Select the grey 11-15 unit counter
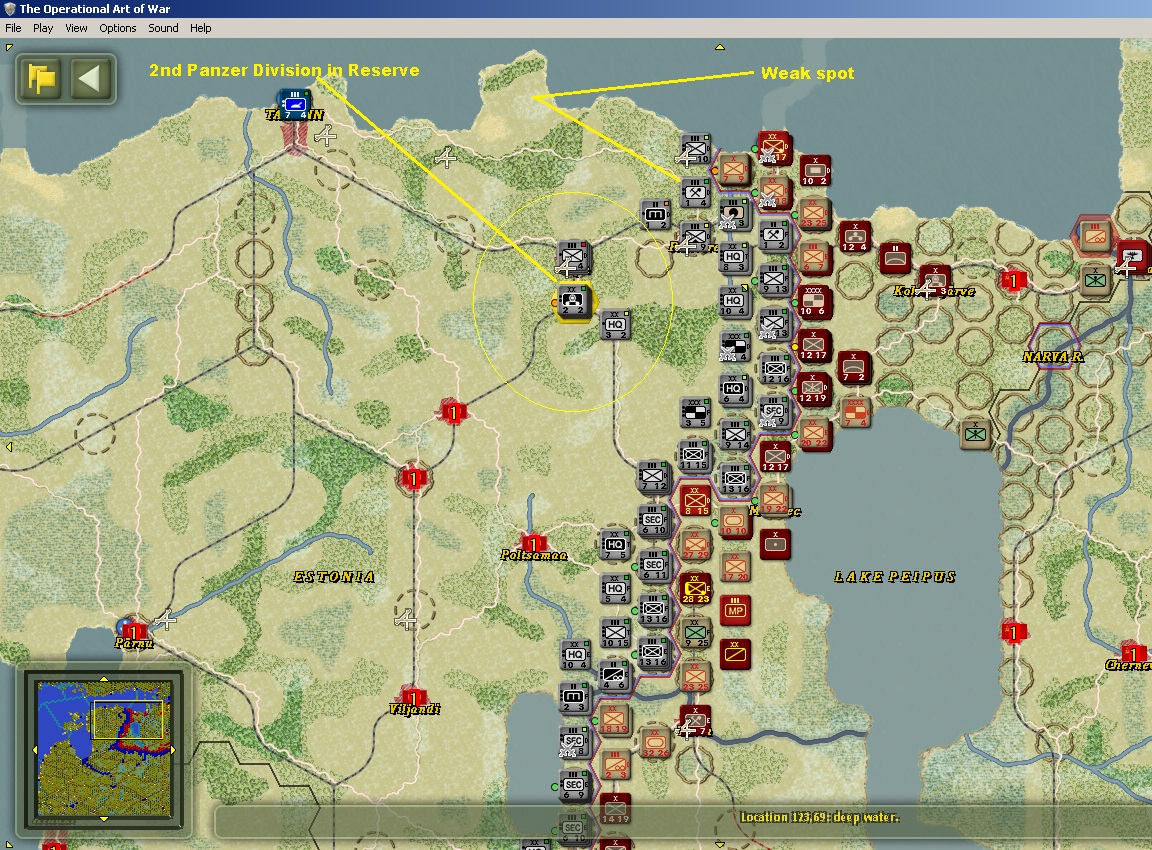 pos(693,455)
